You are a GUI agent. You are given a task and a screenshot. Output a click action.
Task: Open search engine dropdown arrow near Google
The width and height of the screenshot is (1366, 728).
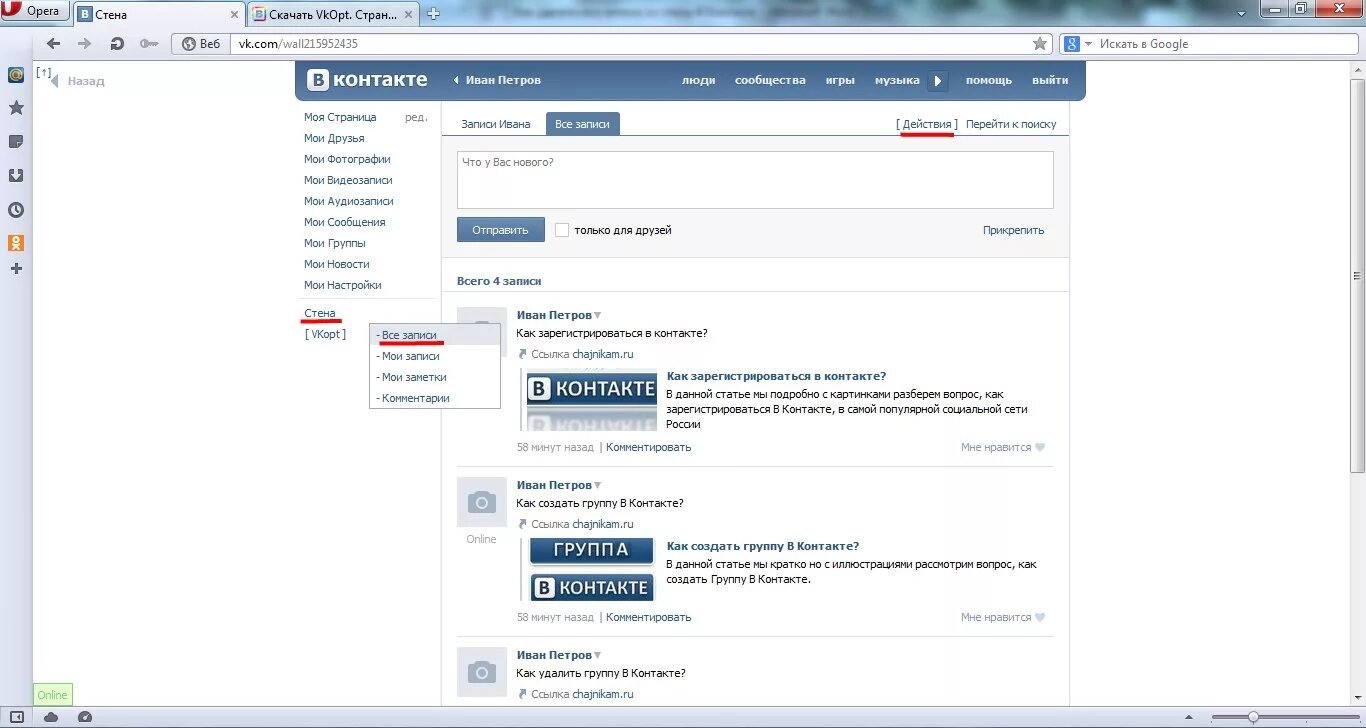pyautogui.click(x=1089, y=44)
